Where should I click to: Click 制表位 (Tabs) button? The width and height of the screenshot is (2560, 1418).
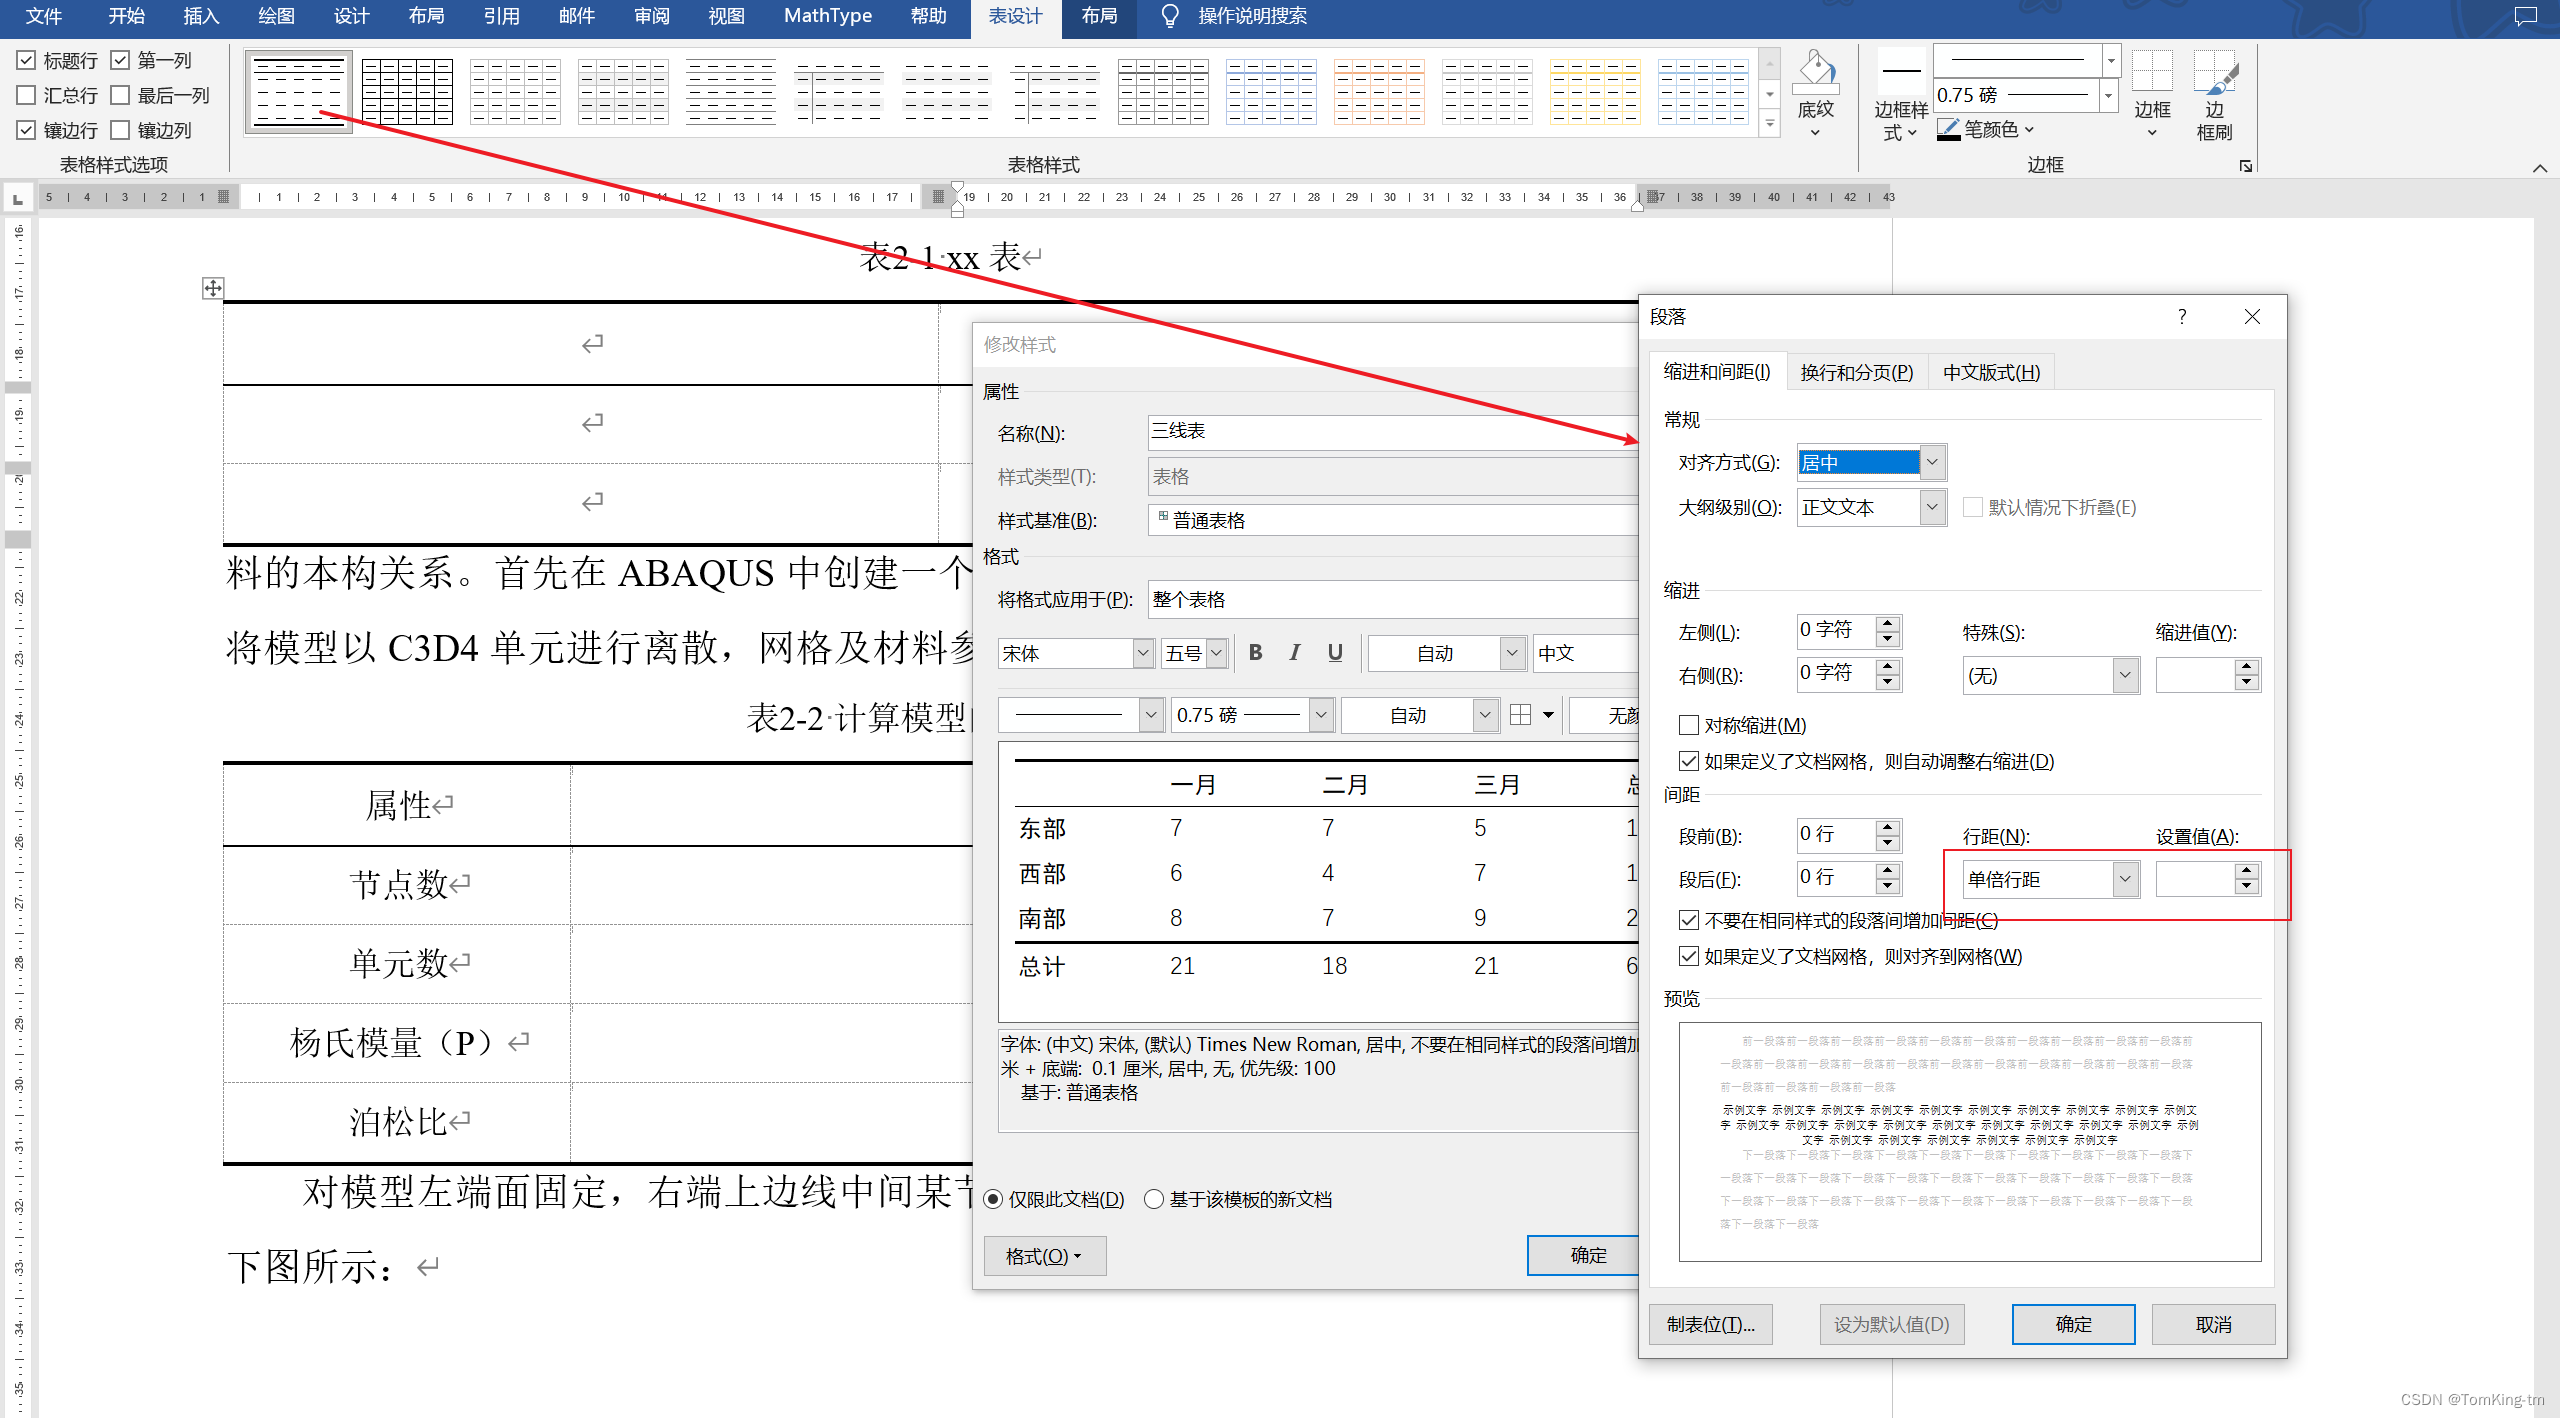coord(1710,1324)
